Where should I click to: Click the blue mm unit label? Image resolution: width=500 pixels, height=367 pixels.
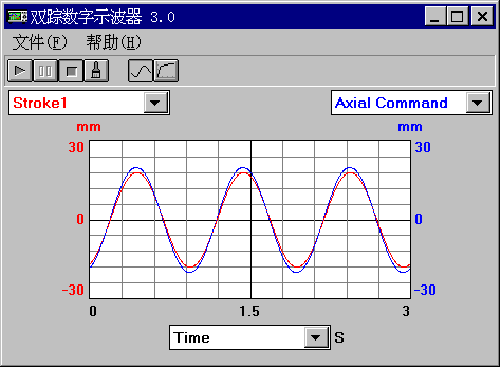[410, 127]
